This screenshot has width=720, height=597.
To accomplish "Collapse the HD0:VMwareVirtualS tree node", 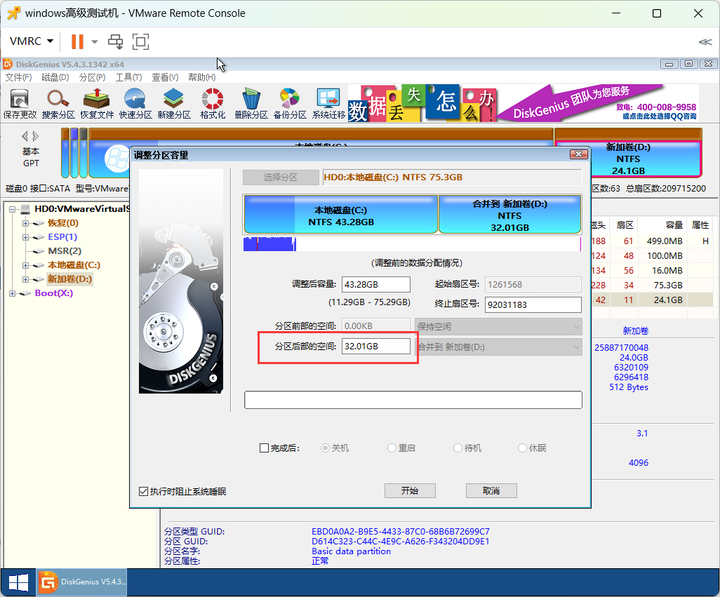I will coord(12,209).
